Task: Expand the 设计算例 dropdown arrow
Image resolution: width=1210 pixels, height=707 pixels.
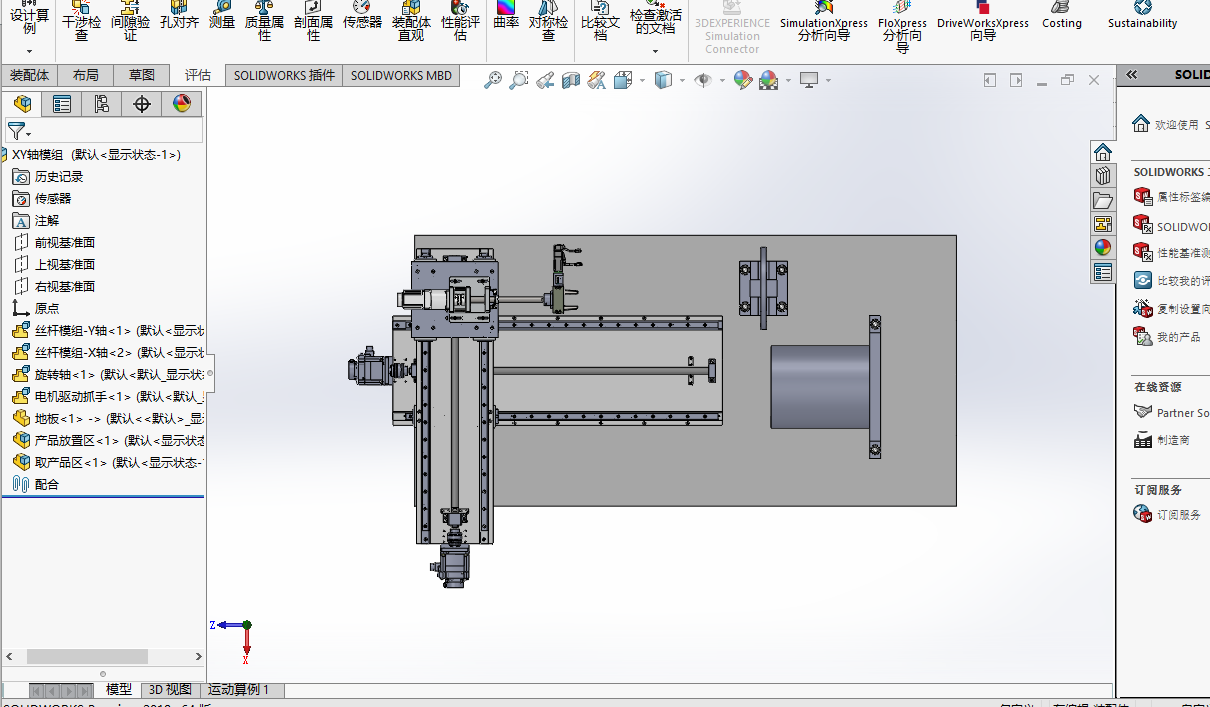Action: (x=29, y=51)
